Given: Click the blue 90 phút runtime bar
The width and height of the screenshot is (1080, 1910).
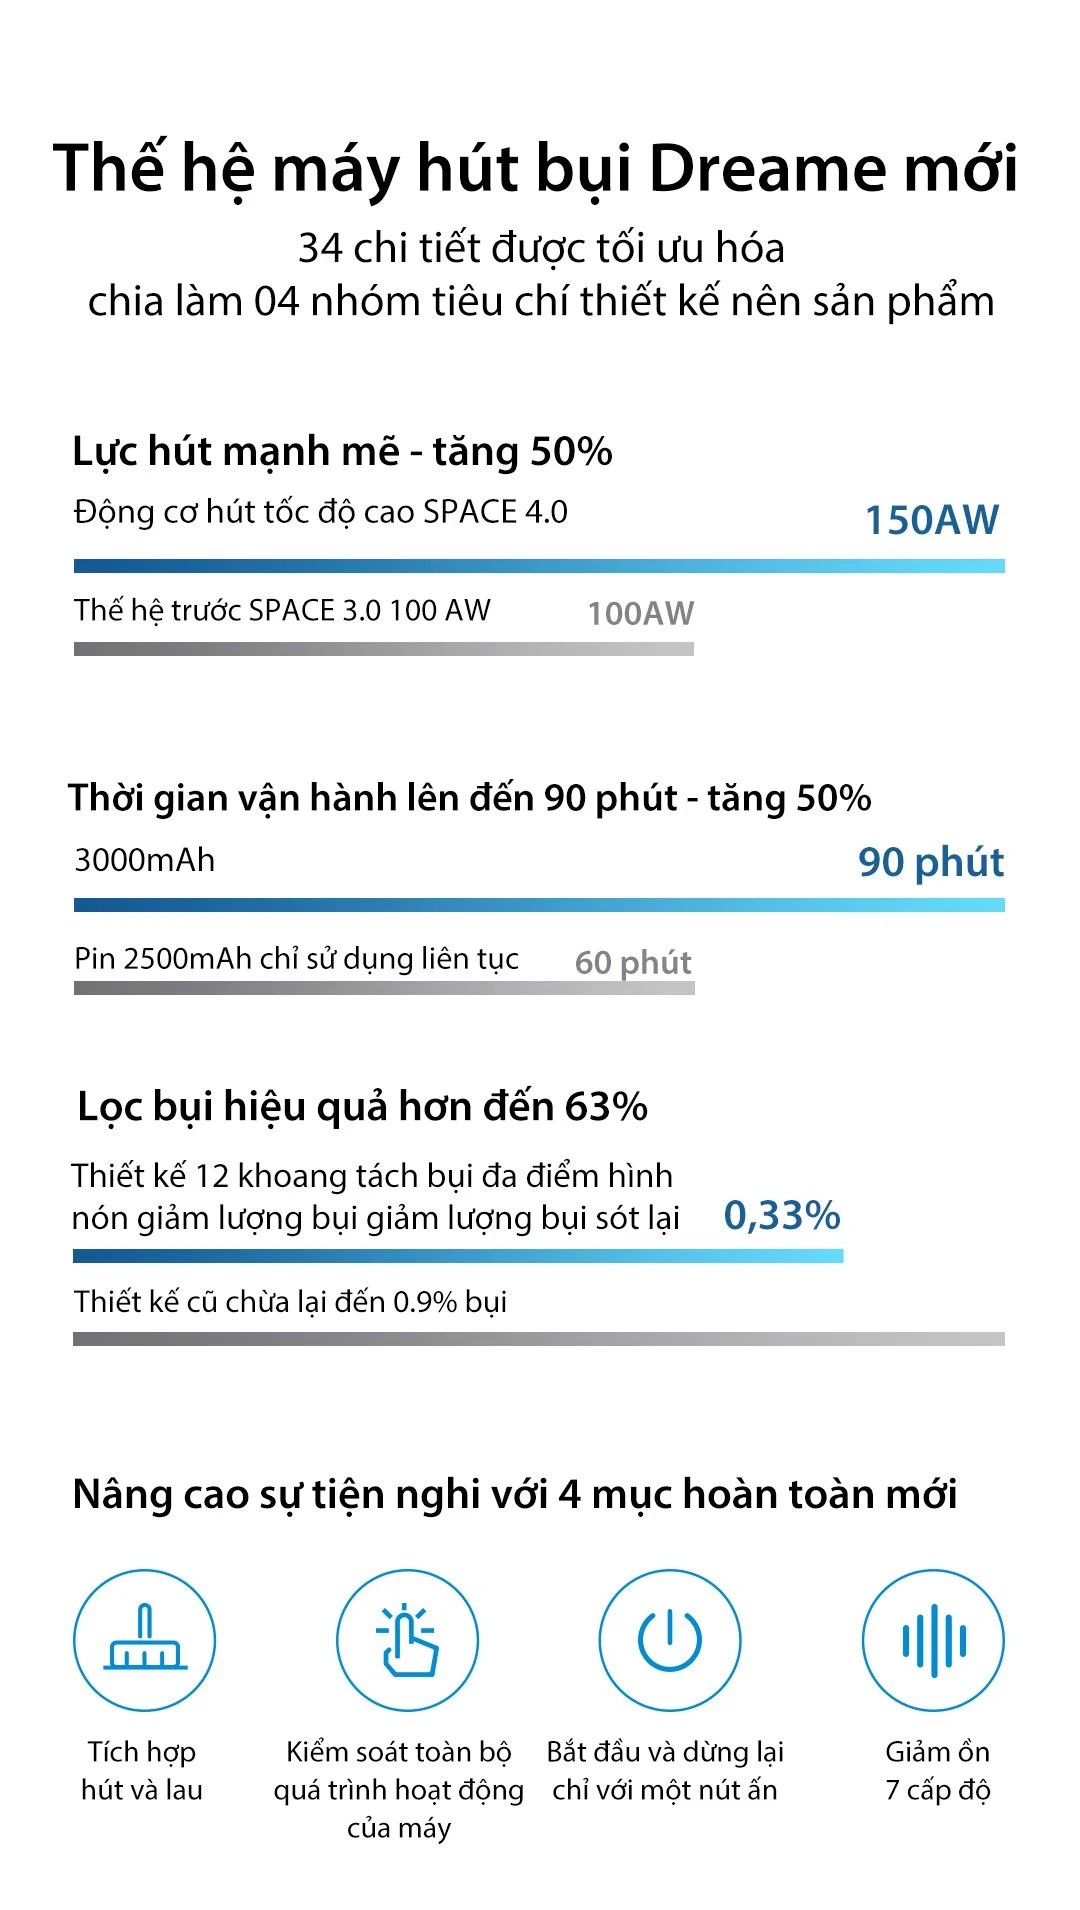Looking at the screenshot, I should (x=539, y=905).
